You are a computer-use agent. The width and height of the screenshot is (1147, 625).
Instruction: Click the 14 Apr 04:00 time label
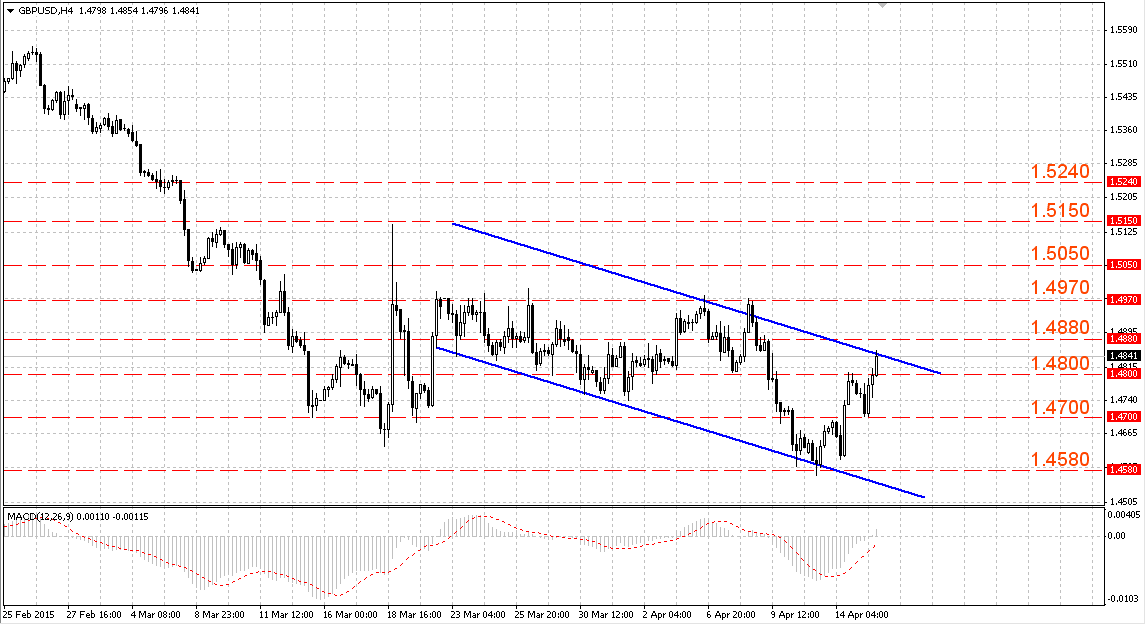862,615
